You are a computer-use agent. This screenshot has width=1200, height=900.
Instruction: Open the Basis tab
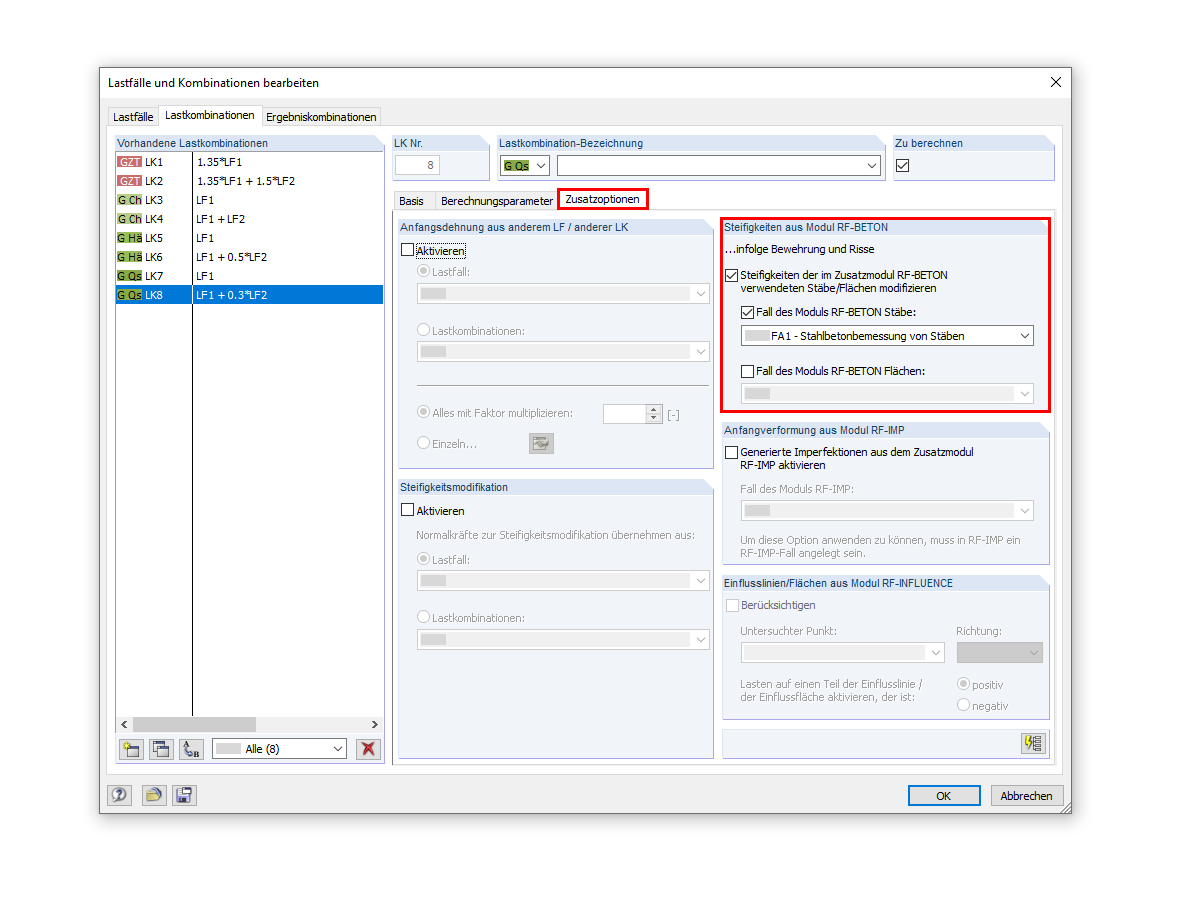tap(411, 200)
